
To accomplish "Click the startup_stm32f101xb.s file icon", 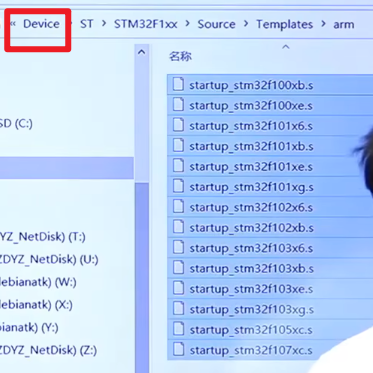I will point(178,145).
